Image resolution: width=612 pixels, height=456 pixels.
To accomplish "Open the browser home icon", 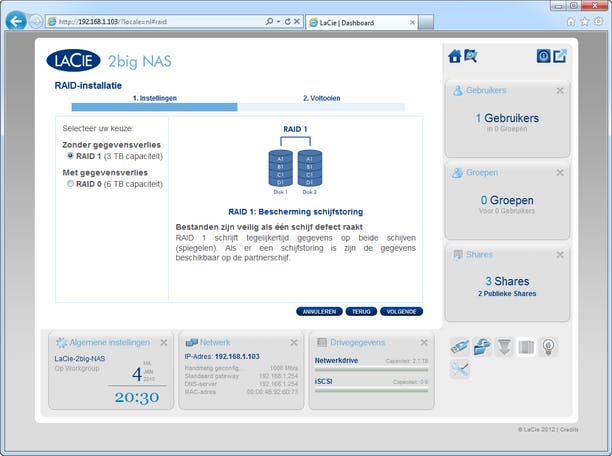I will point(571,21).
